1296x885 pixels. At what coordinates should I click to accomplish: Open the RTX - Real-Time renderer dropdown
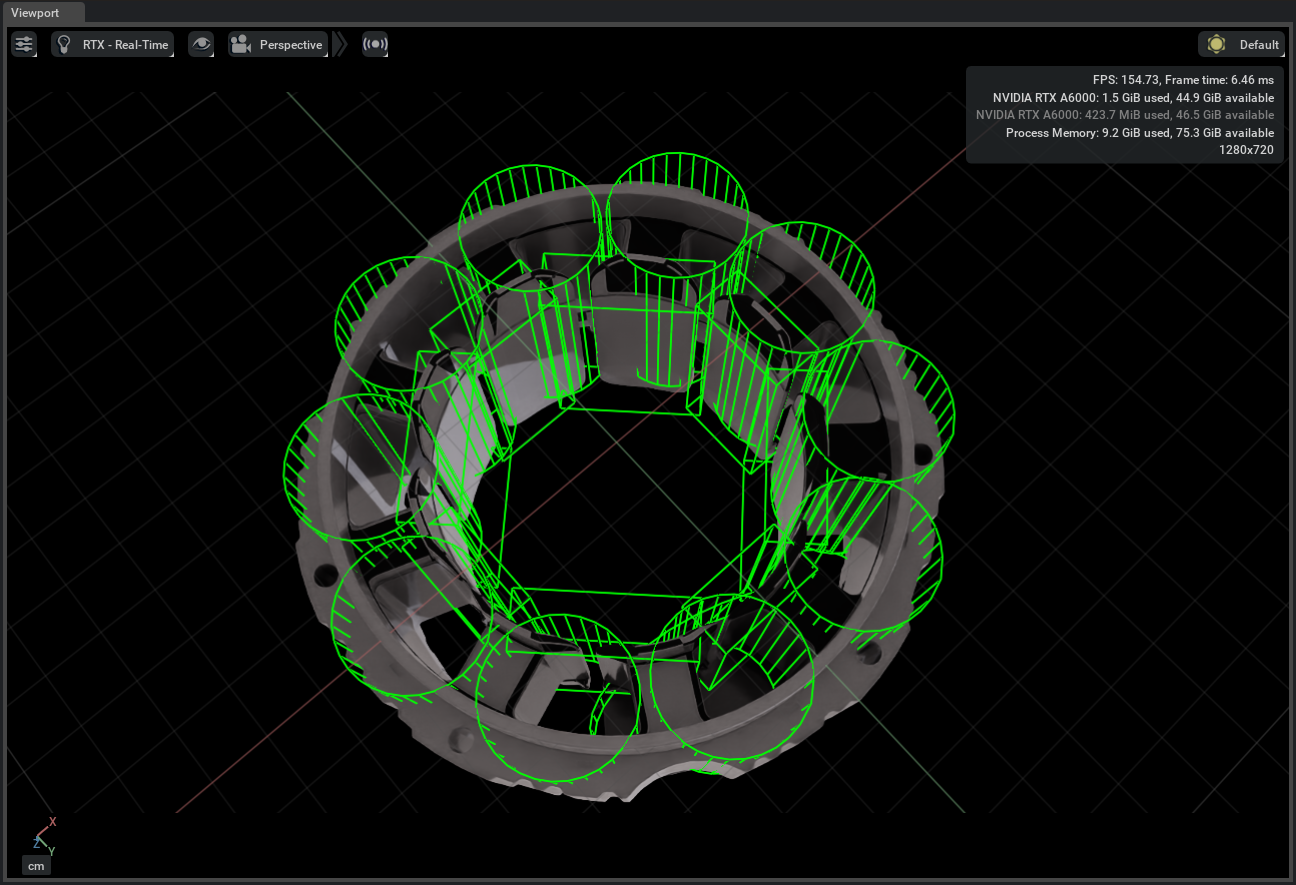125,44
